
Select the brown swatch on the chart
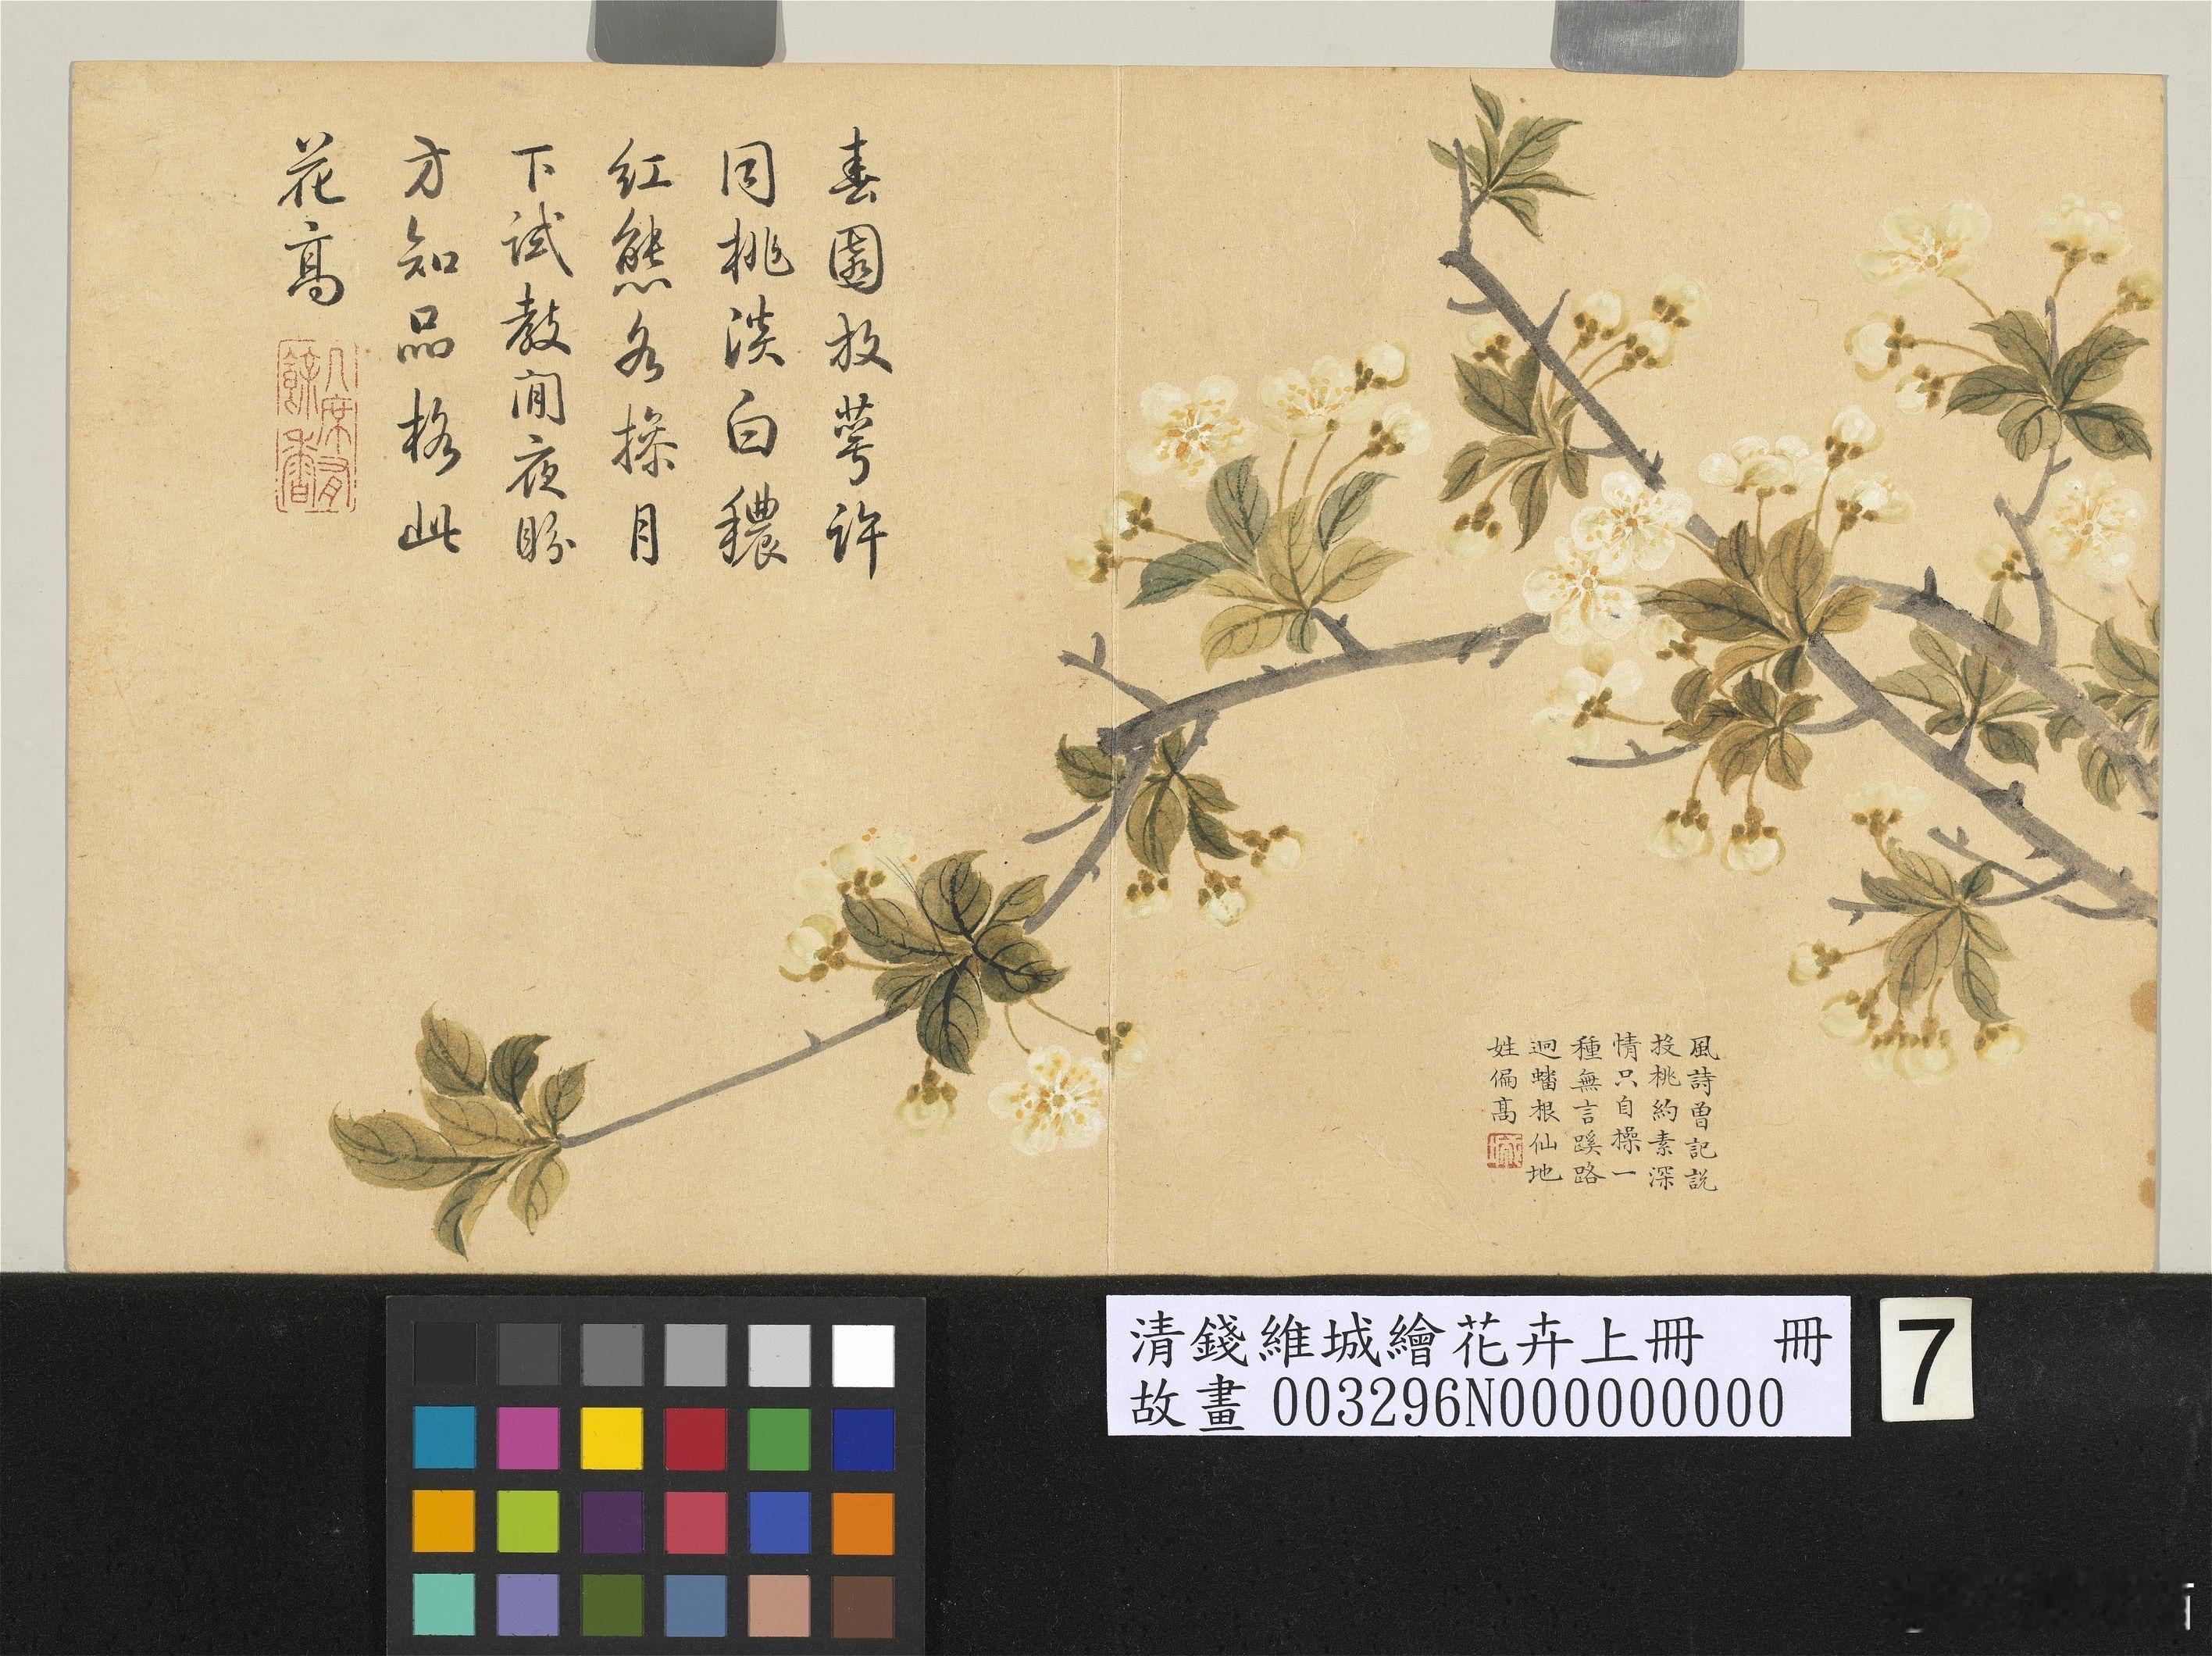pos(863,1605)
